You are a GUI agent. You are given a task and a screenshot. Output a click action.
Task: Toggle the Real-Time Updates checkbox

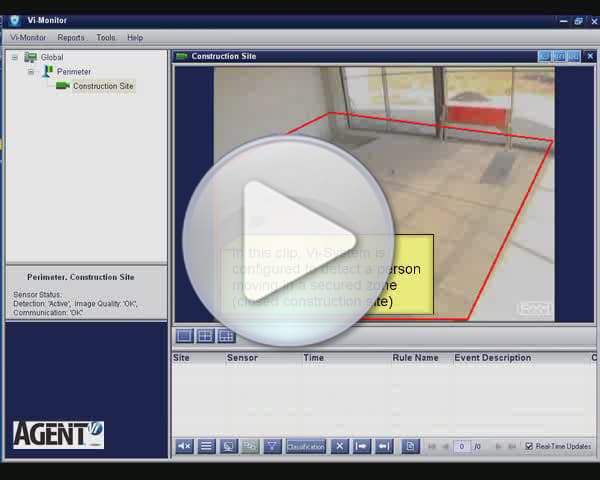(x=529, y=446)
